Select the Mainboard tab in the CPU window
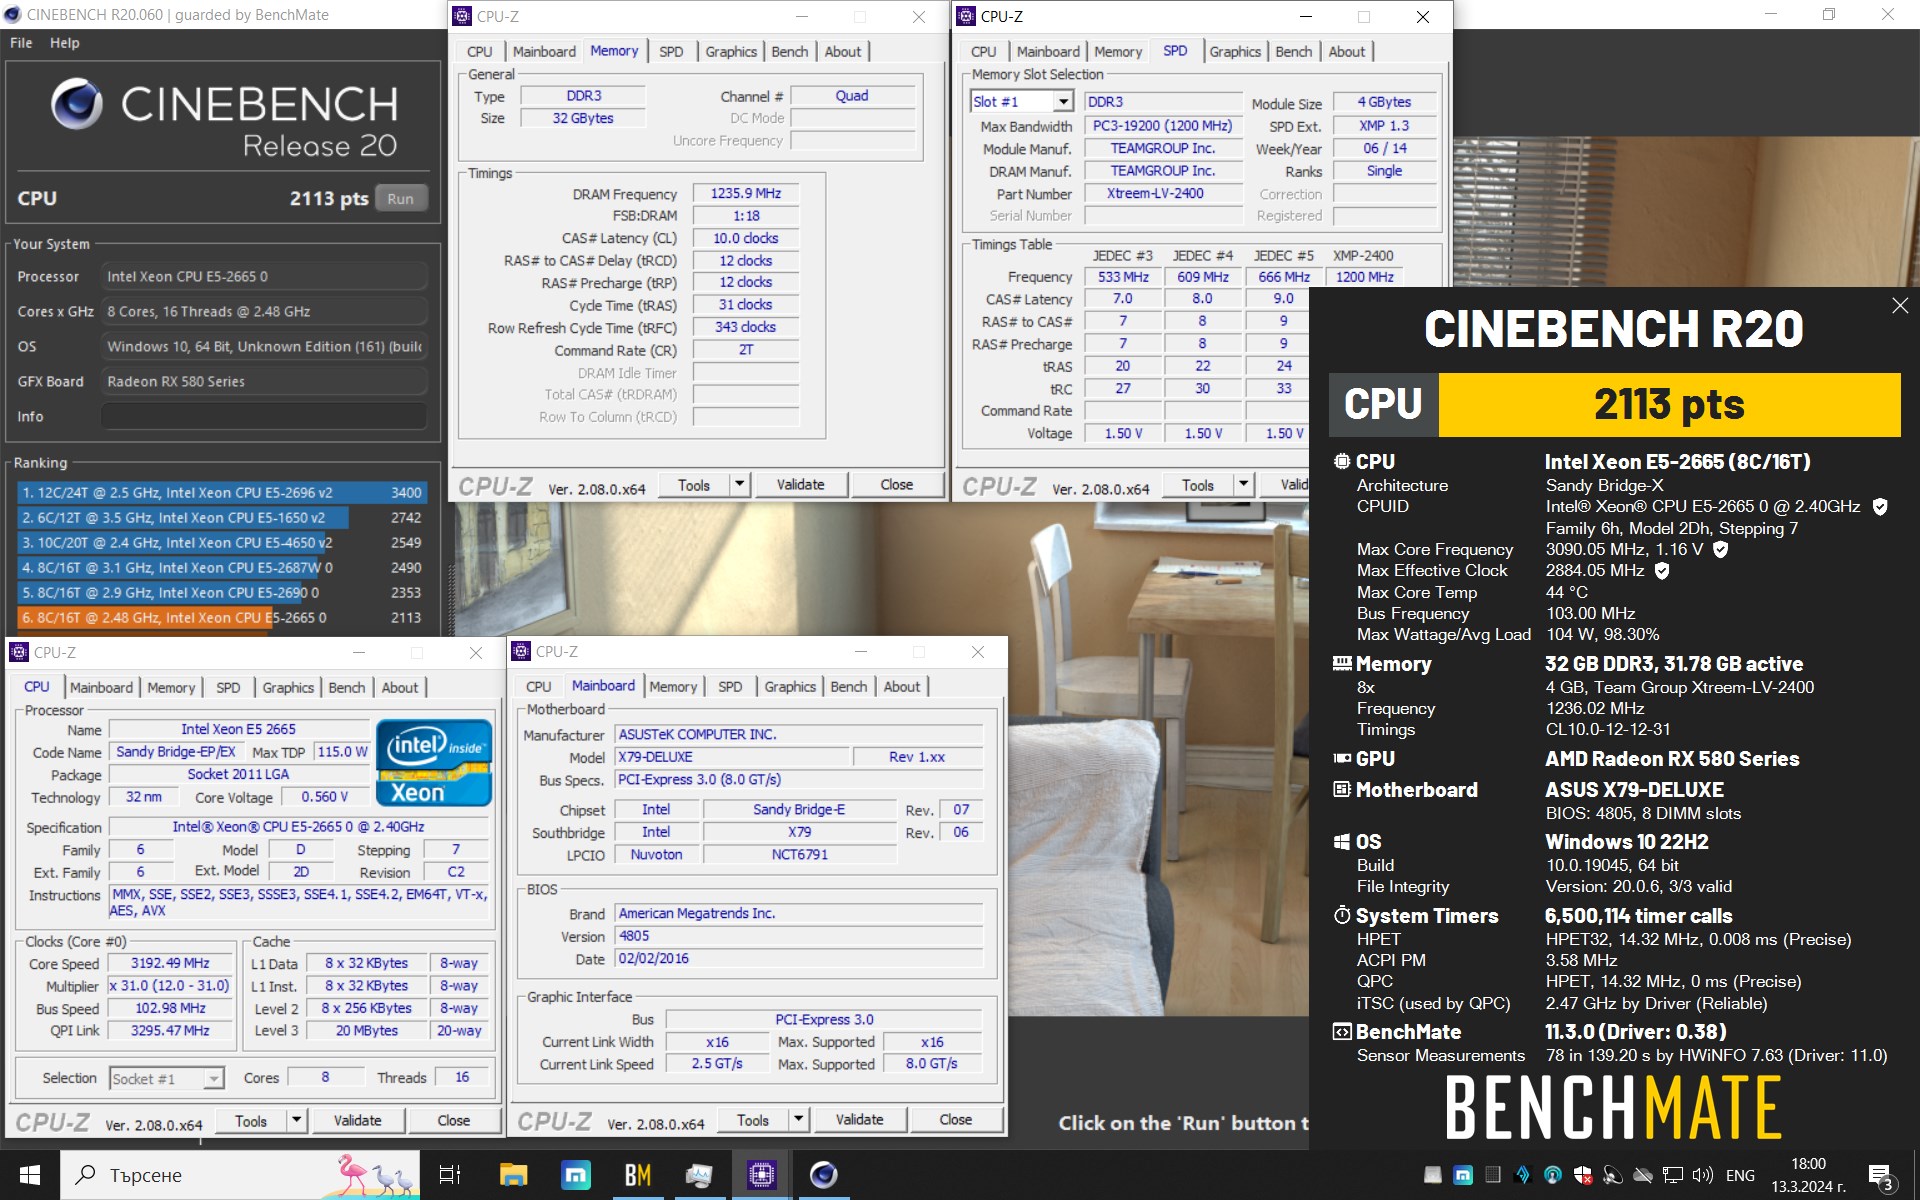Image resolution: width=1920 pixels, height=1200 pixels. [x=101, y=688]
